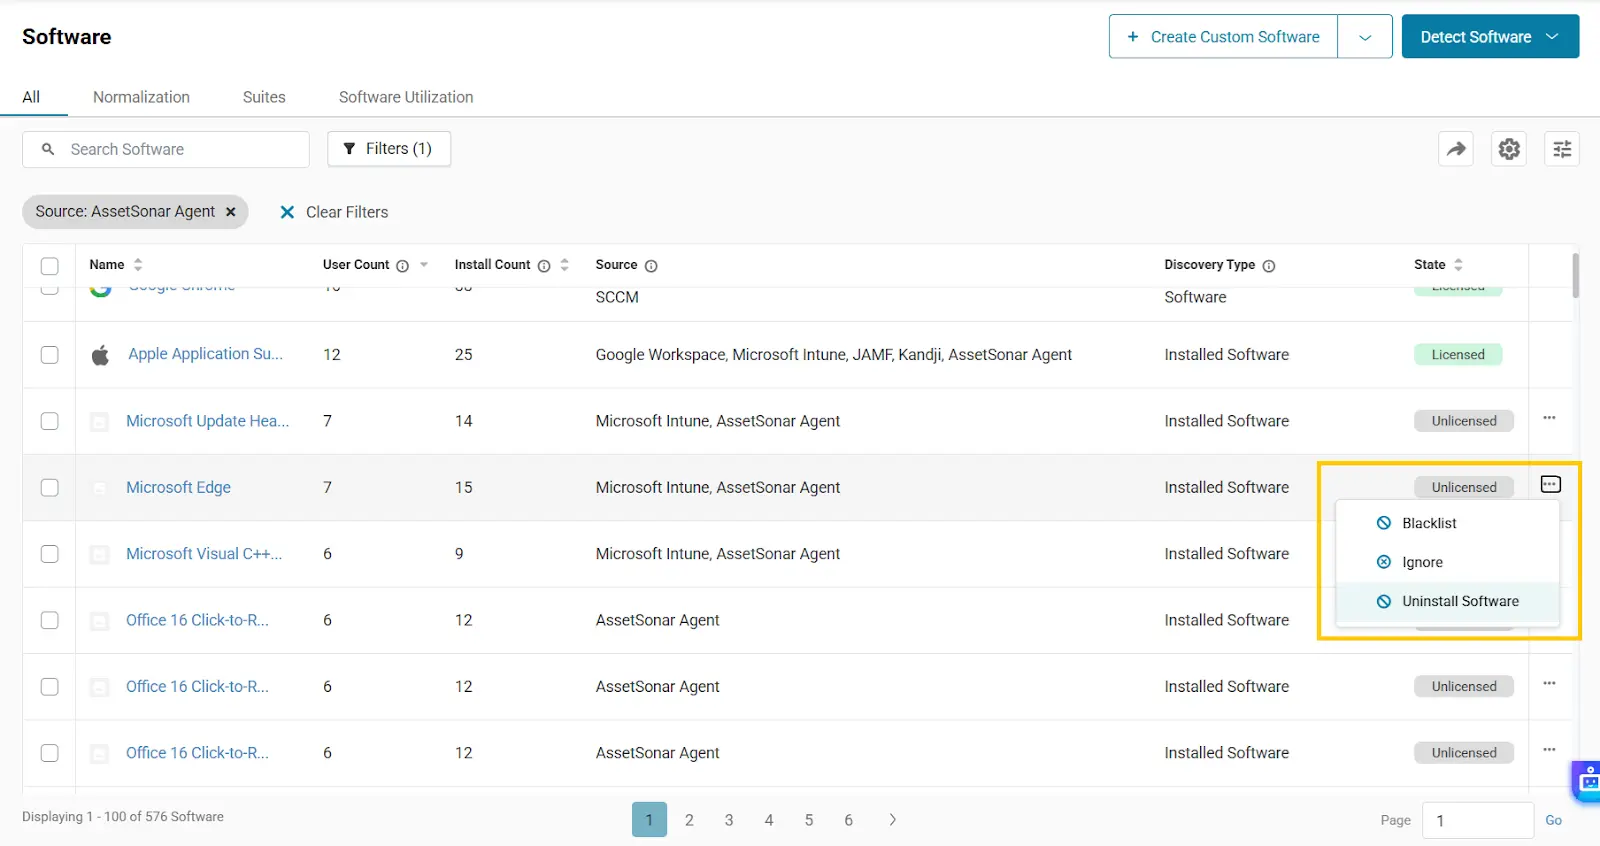Click the share/export arrow icon

point(1456,149)
